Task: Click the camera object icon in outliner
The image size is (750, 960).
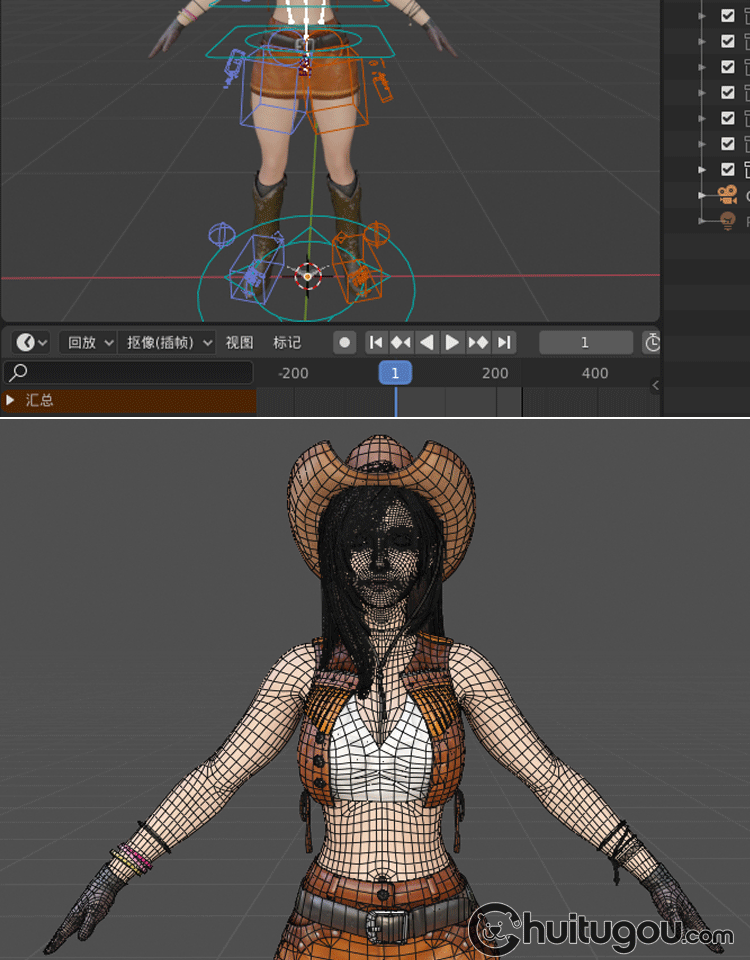Action: pos(727,195)
